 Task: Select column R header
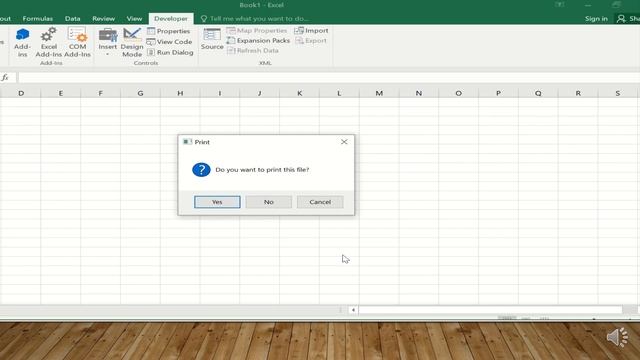tap(578, 93)
